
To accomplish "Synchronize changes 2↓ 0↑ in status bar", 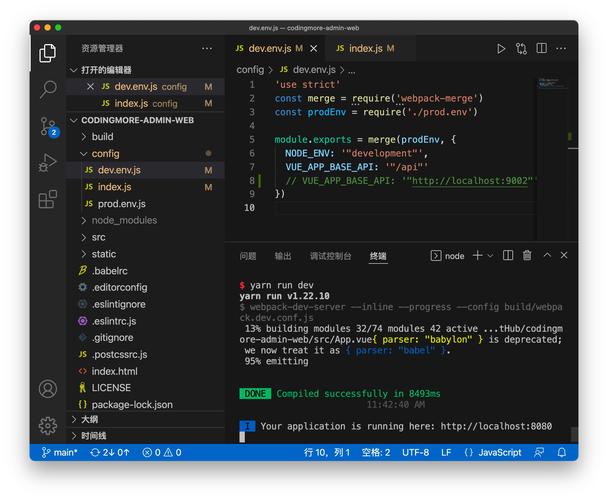I will coord(109,453).
